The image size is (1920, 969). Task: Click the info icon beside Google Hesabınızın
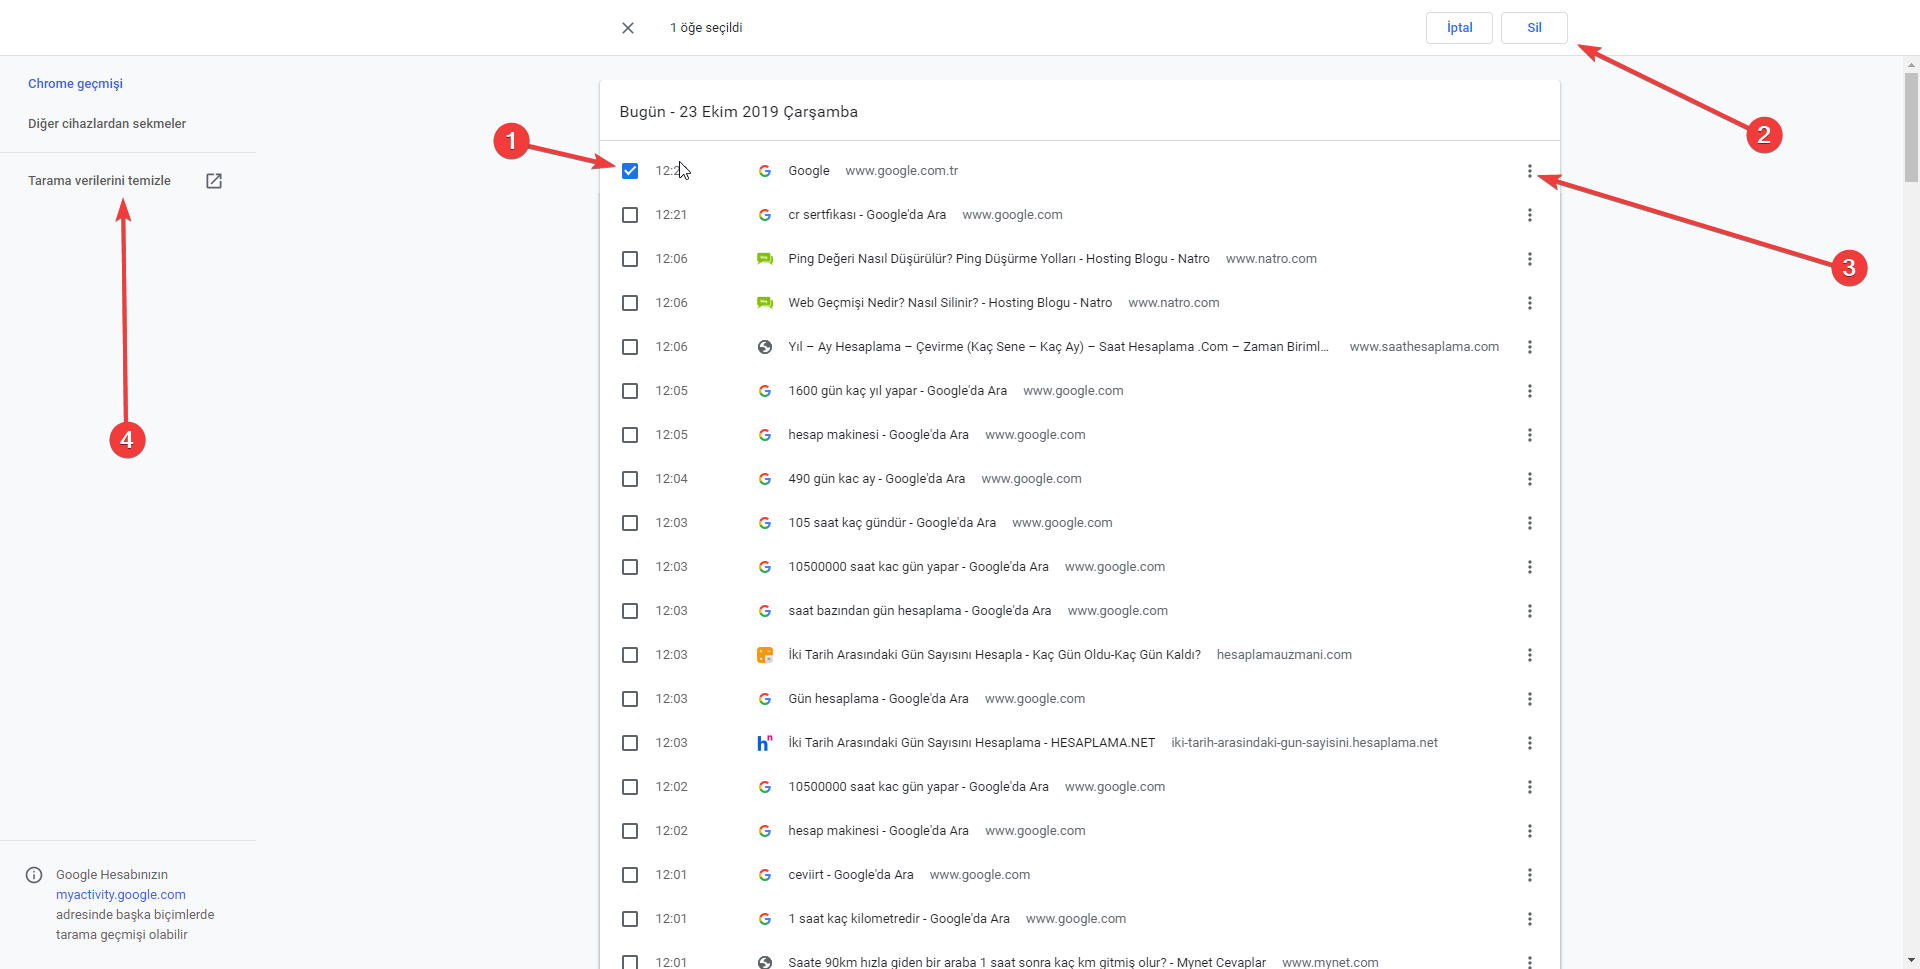(x=34, y=875)
